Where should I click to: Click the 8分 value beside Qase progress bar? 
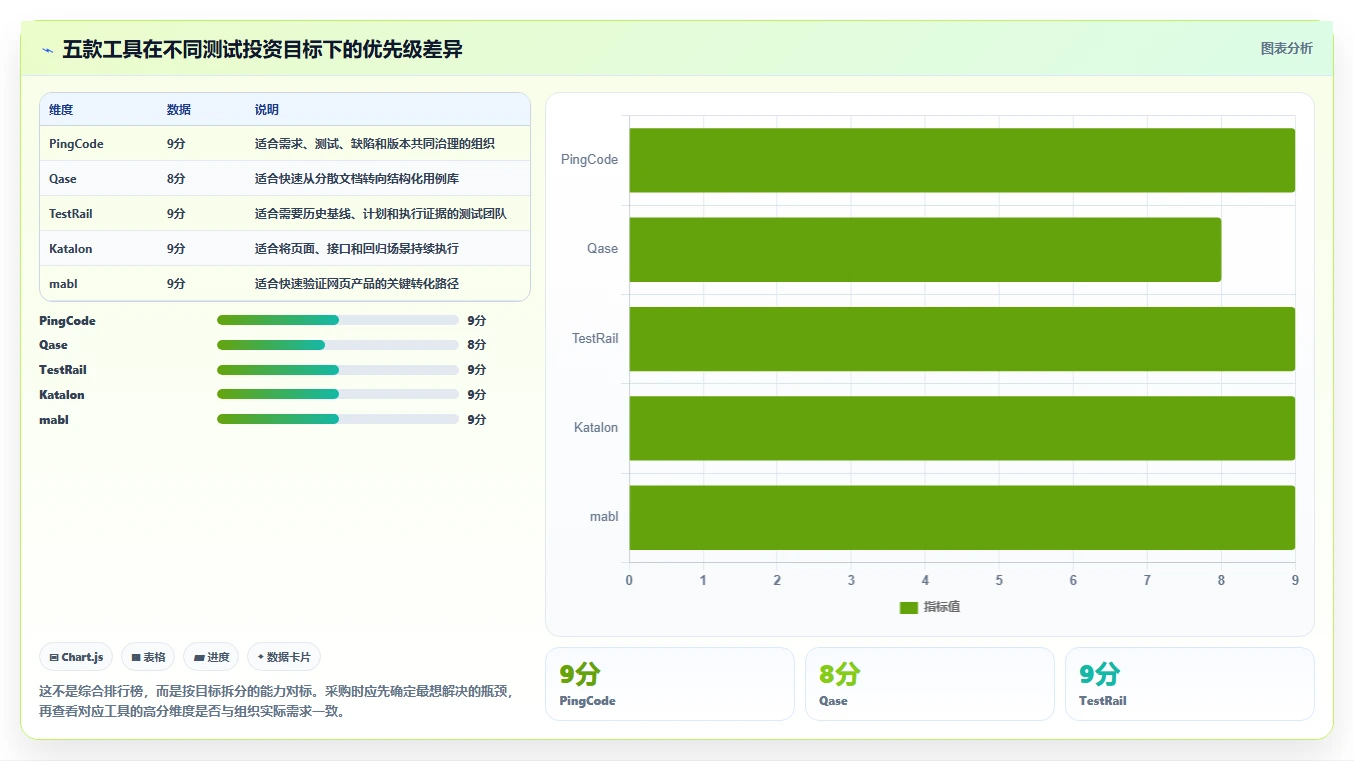coord(476,345)
